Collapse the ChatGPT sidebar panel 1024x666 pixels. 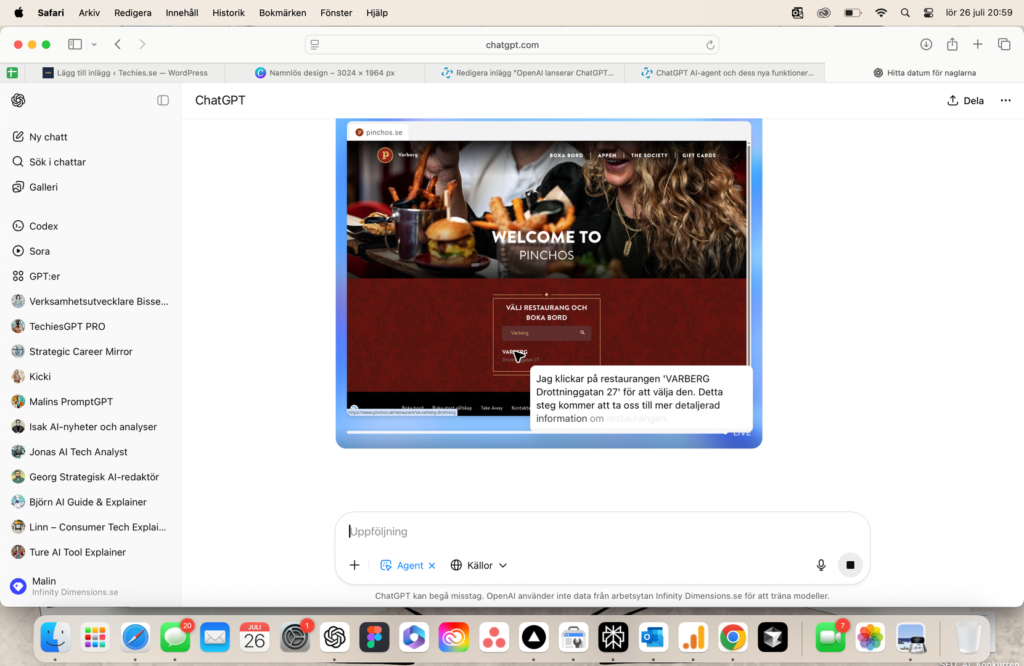(163, 100)
